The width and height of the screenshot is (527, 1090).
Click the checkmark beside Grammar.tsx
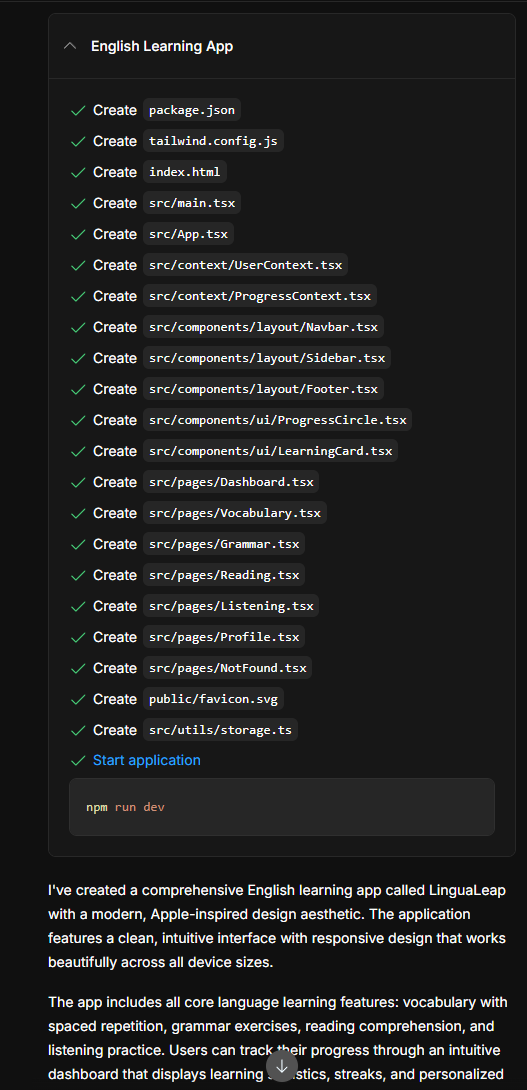78,544
